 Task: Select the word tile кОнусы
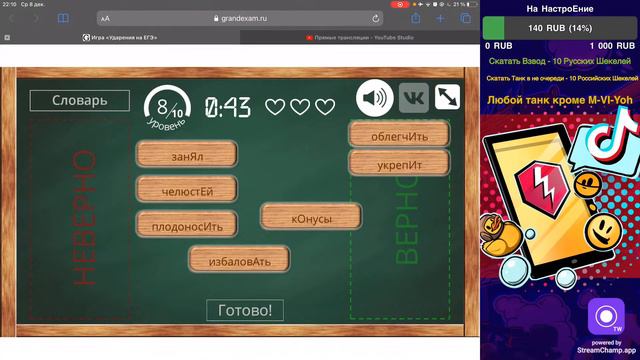tap(311, 216)
